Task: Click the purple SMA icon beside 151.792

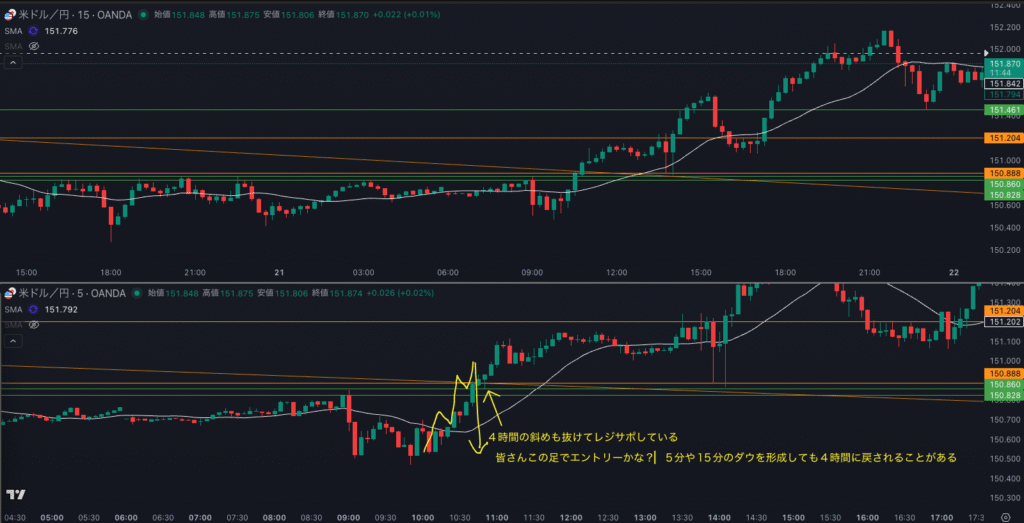Action: 34,309
